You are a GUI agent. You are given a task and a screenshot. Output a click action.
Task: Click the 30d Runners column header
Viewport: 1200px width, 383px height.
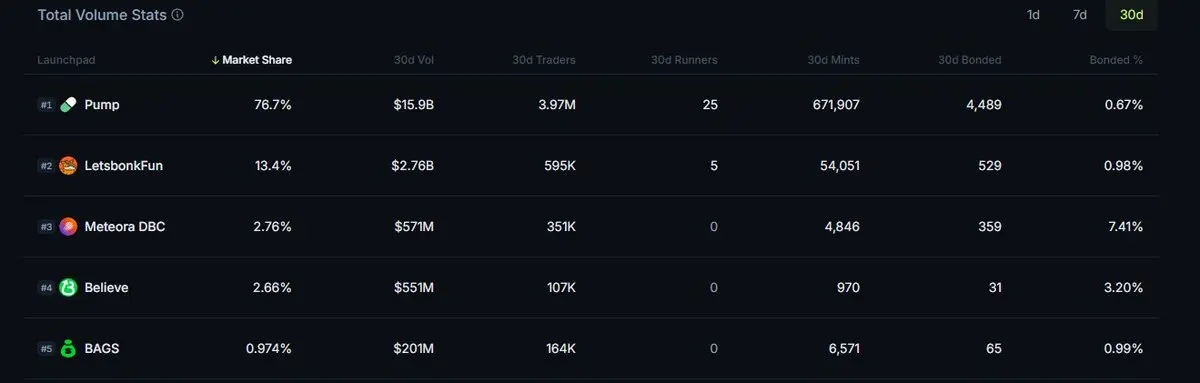coord(684,61)
